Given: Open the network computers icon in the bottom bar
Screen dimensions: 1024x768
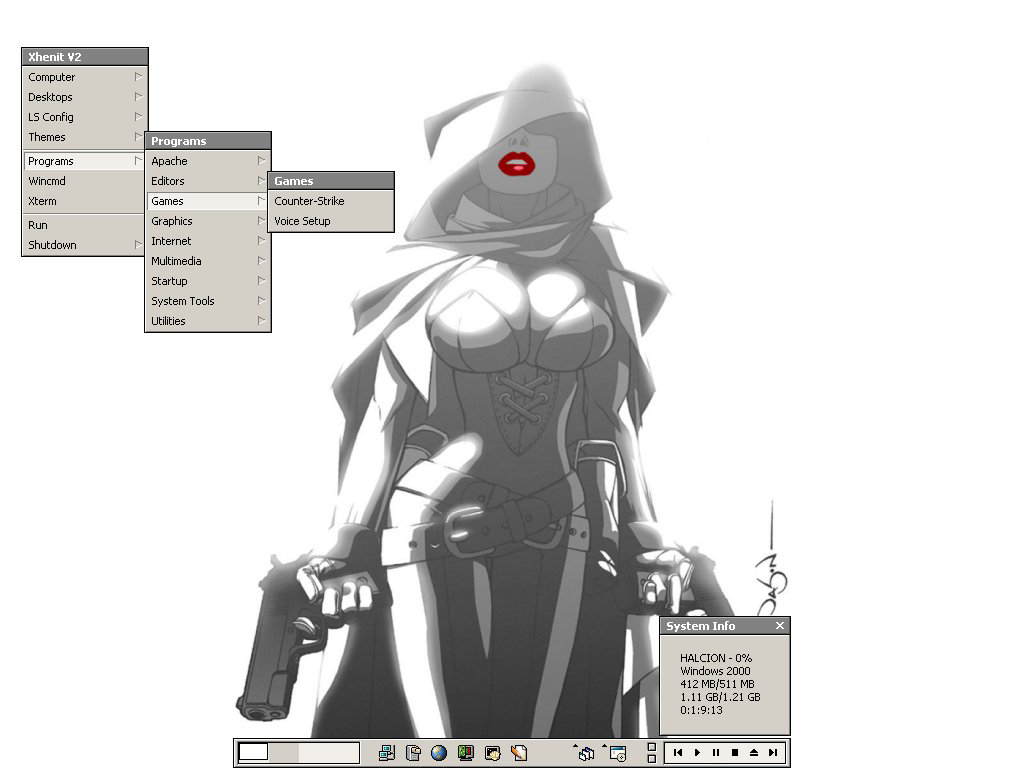Looking at the screenshot, I should click(x=387, y=753).
